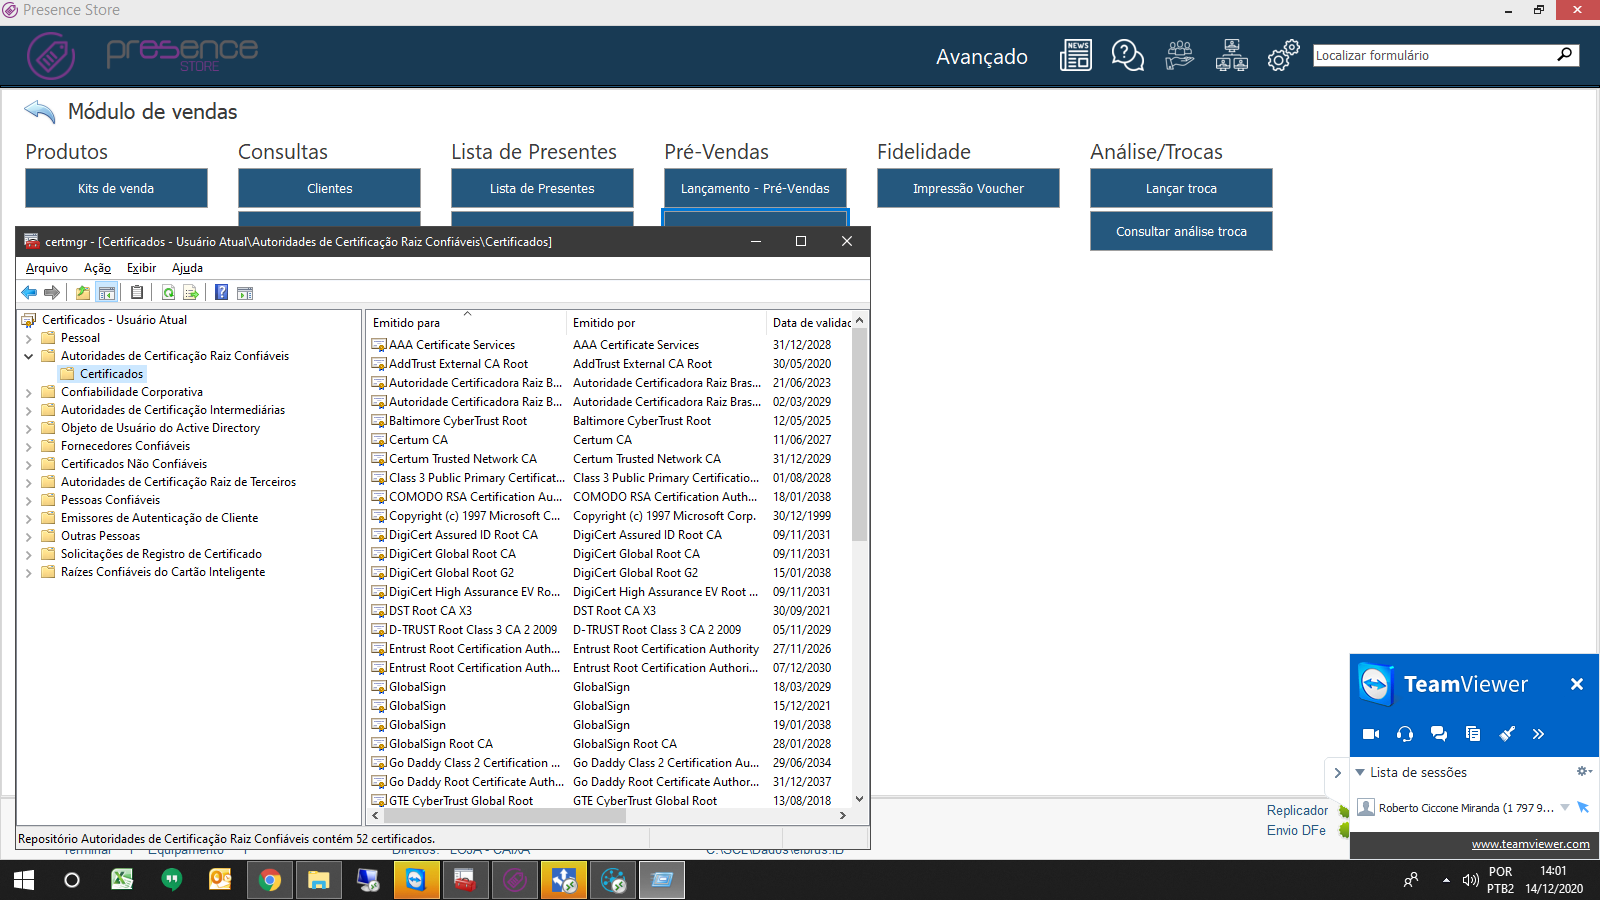Screen dimensions: 1600x900
Task: Expand Autoridades de Certificação Intermediárias node
Action: [x=29, y=411]
